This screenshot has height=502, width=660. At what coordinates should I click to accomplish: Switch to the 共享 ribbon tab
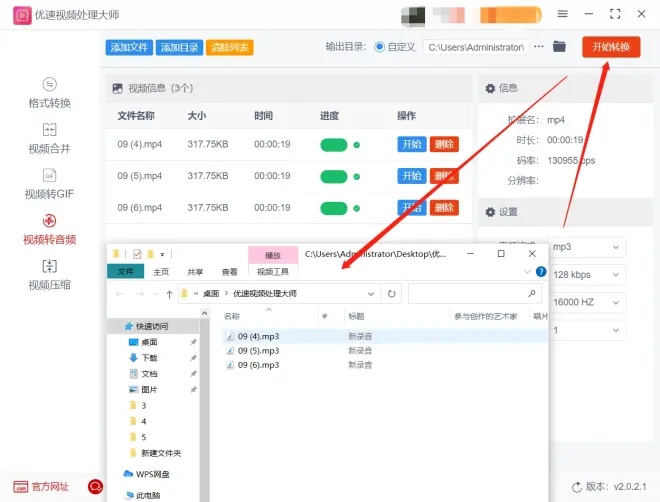(x=195, y=272)
